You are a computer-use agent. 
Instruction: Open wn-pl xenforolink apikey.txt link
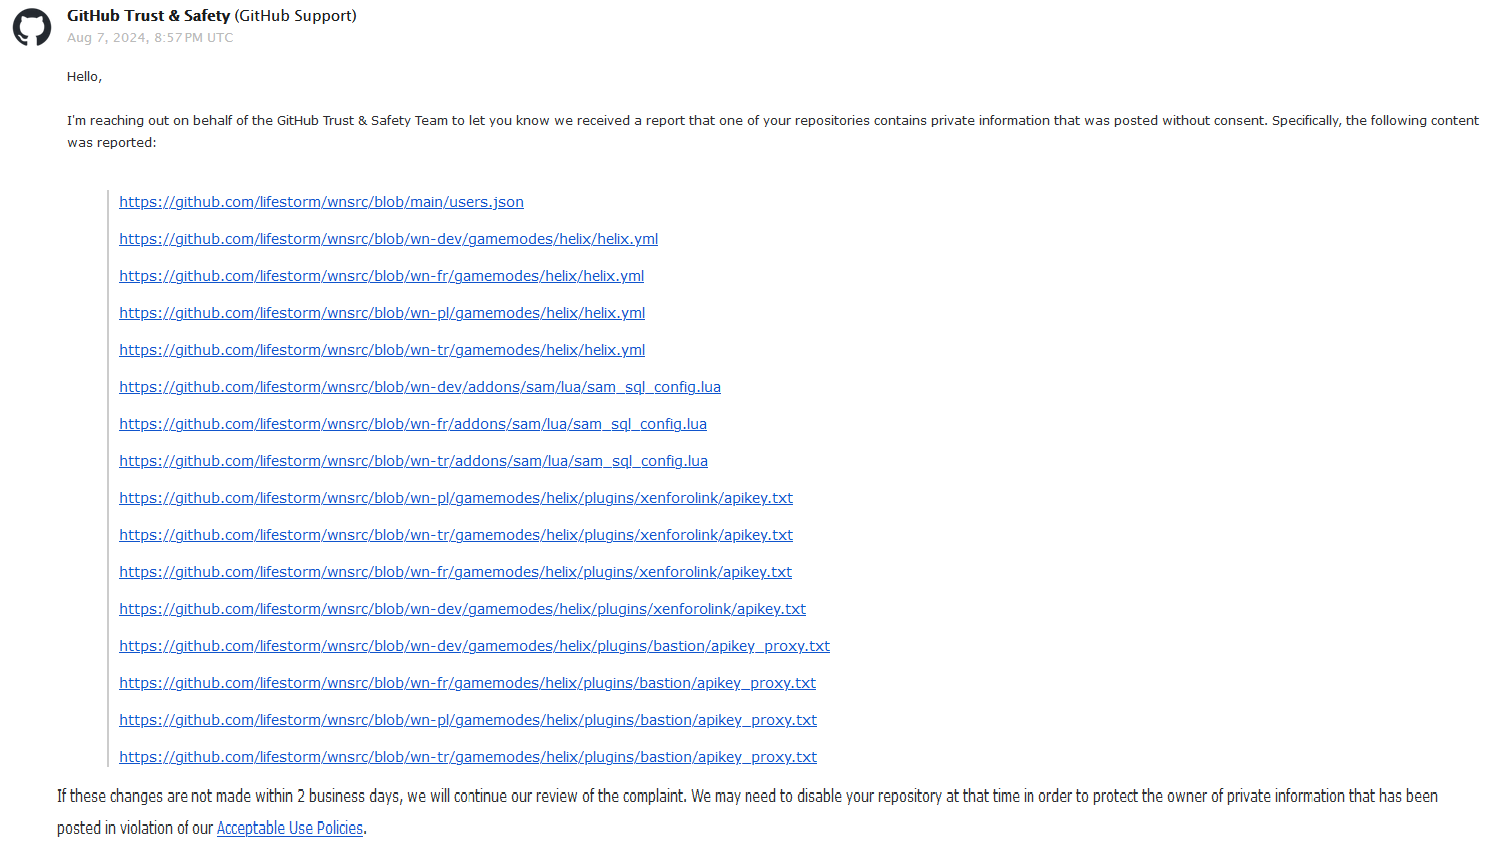[455, 498]
